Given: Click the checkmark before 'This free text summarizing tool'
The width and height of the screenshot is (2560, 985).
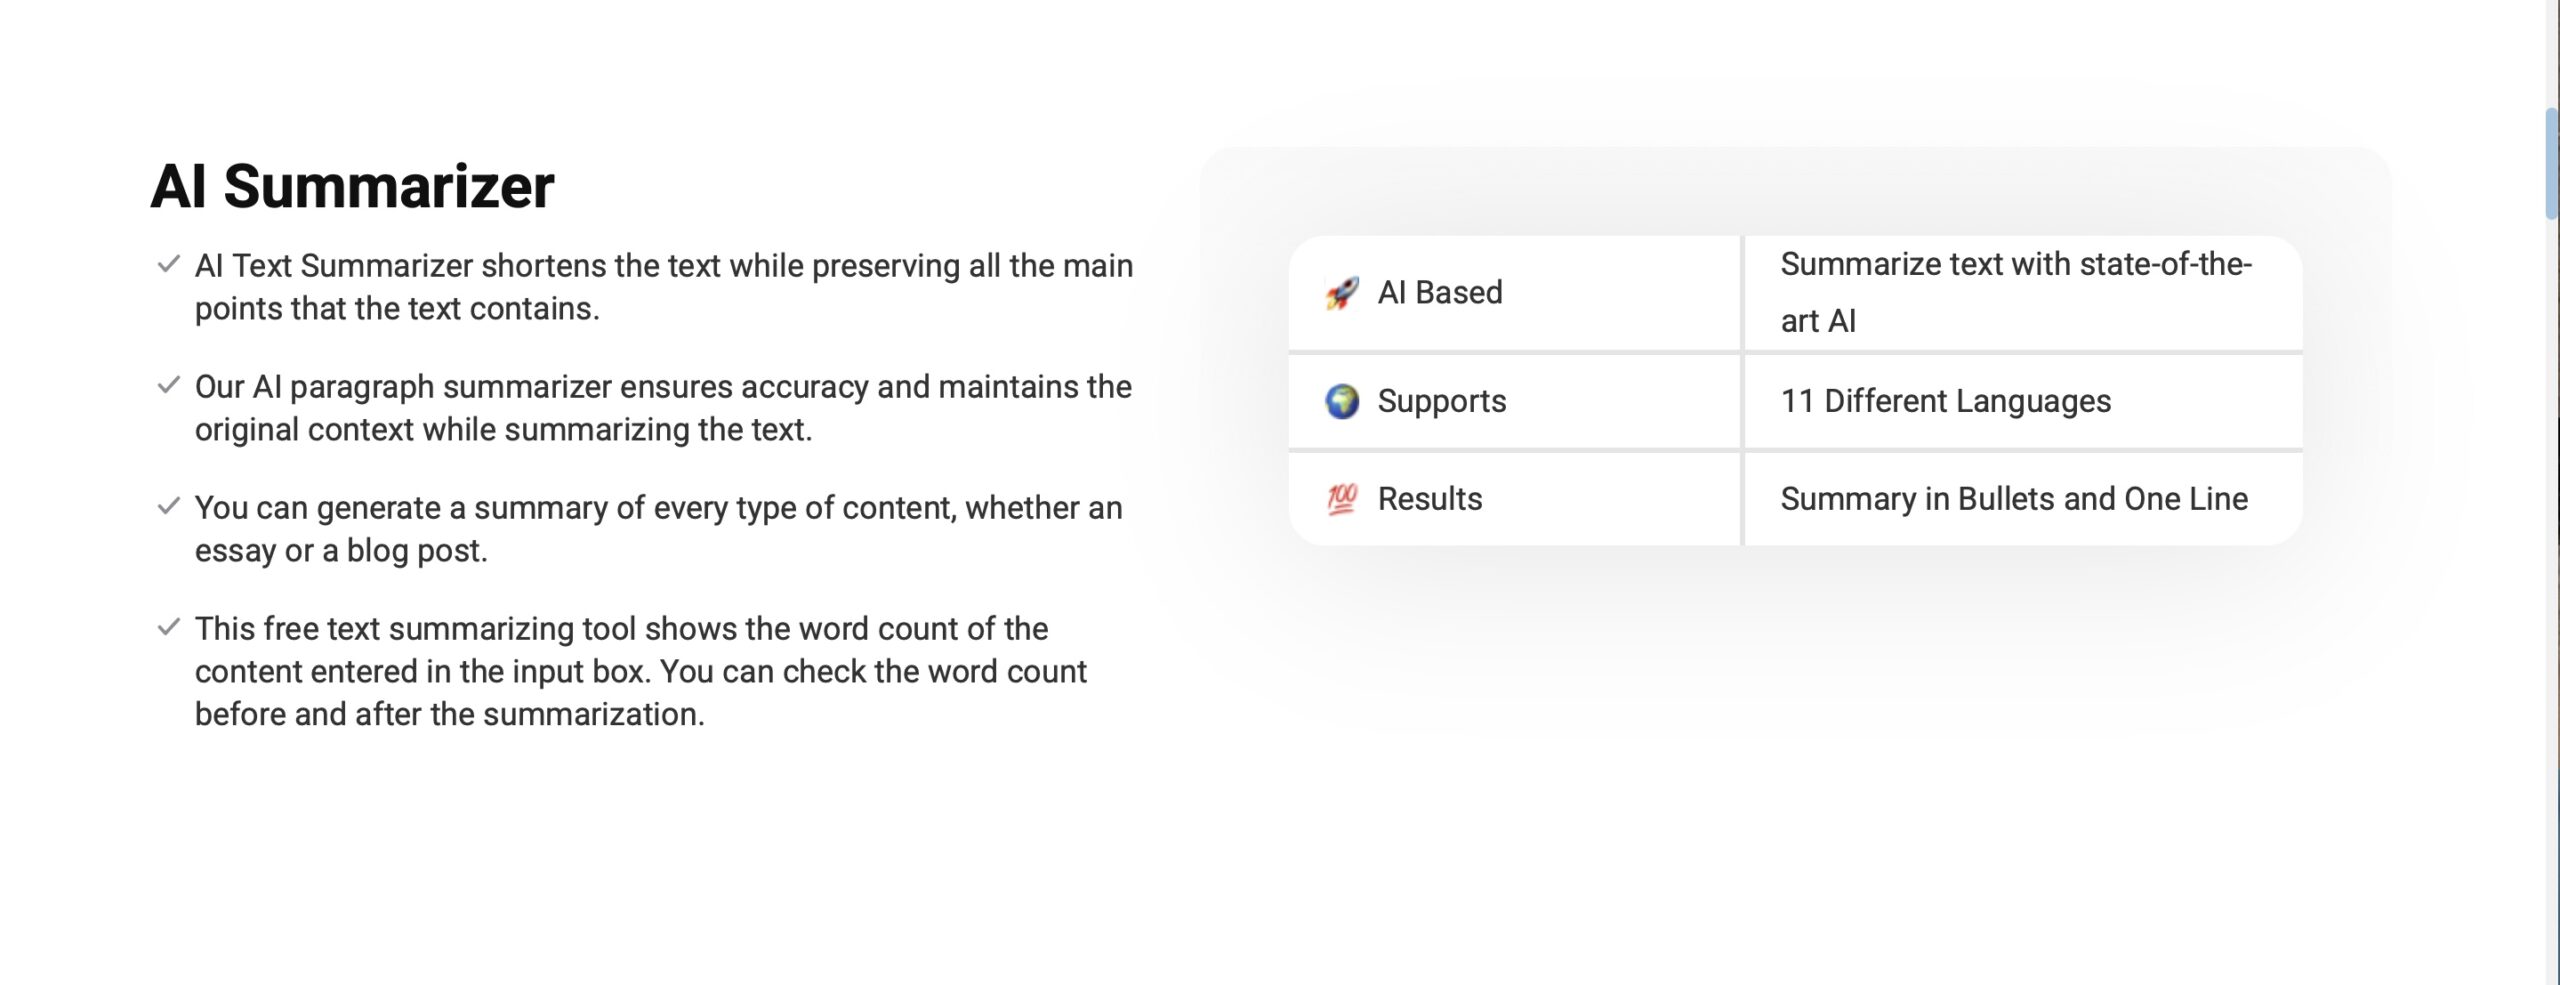Looking at the screenshot, I should click(169, 628).
